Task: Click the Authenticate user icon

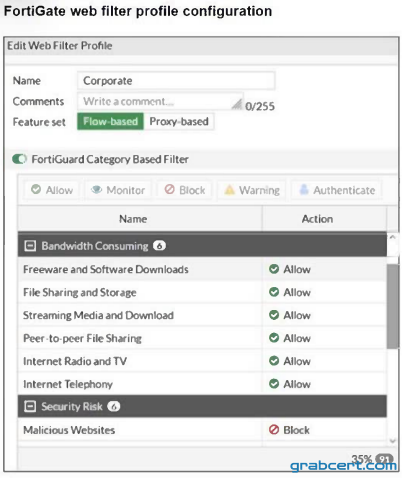Action: coord(304,189)
